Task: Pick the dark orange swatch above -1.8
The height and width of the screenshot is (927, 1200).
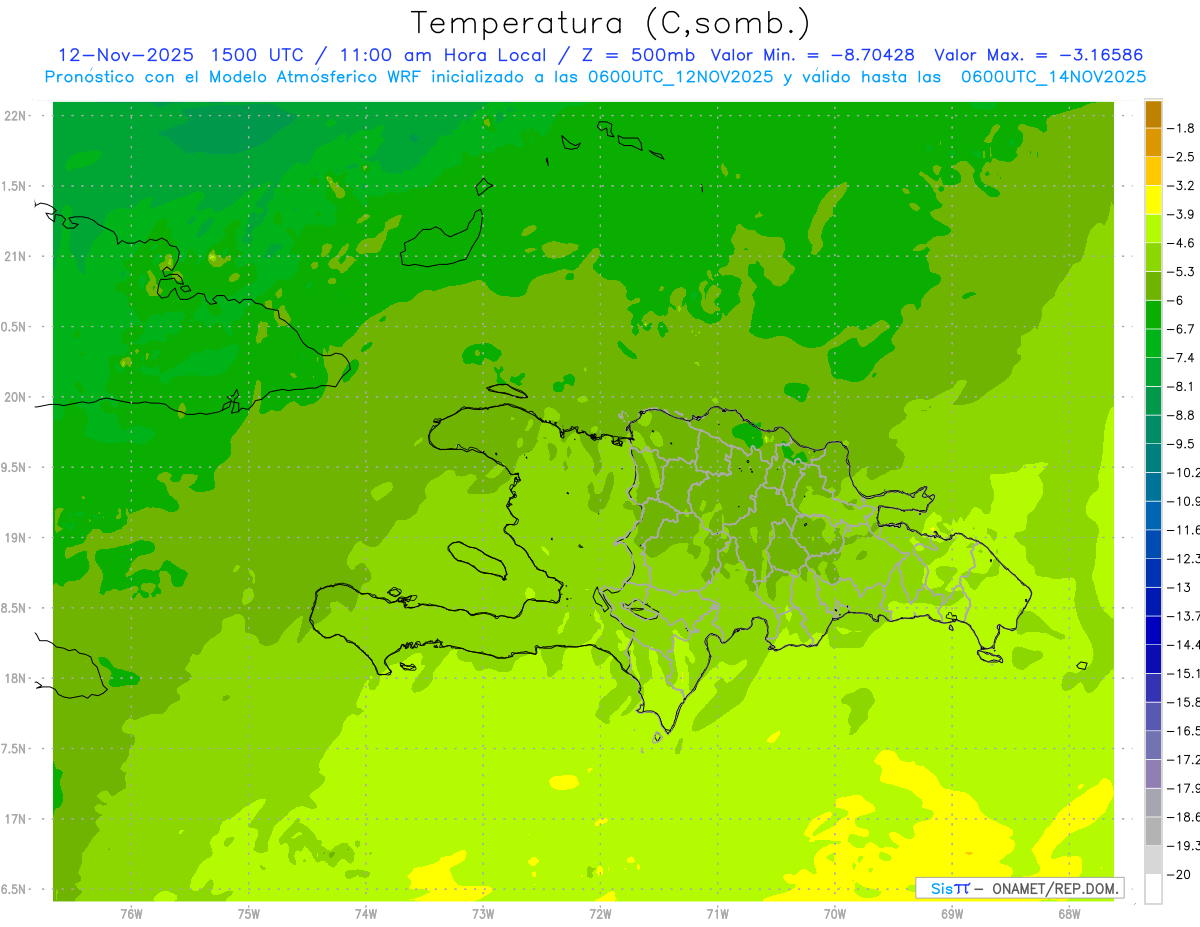Action: pos(1153,114)
